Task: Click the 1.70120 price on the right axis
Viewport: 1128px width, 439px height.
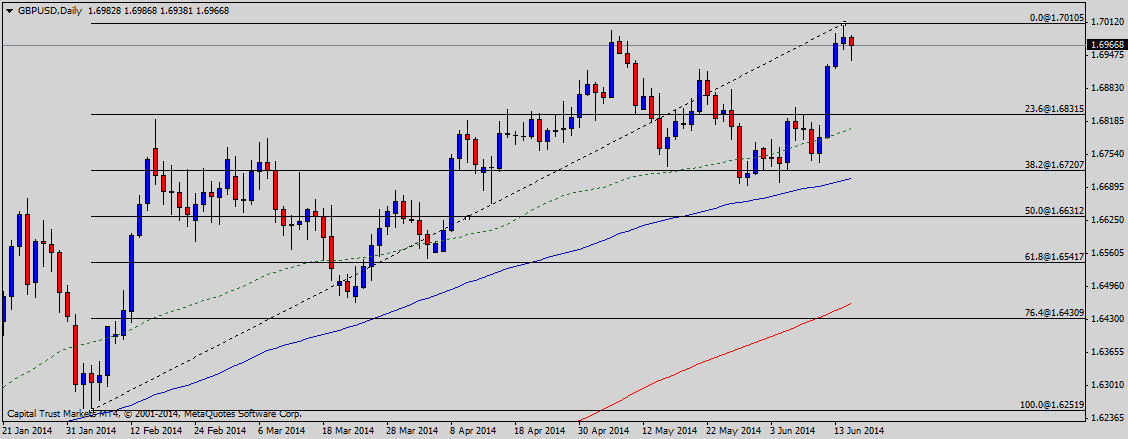Action: tap(1107, 21)
